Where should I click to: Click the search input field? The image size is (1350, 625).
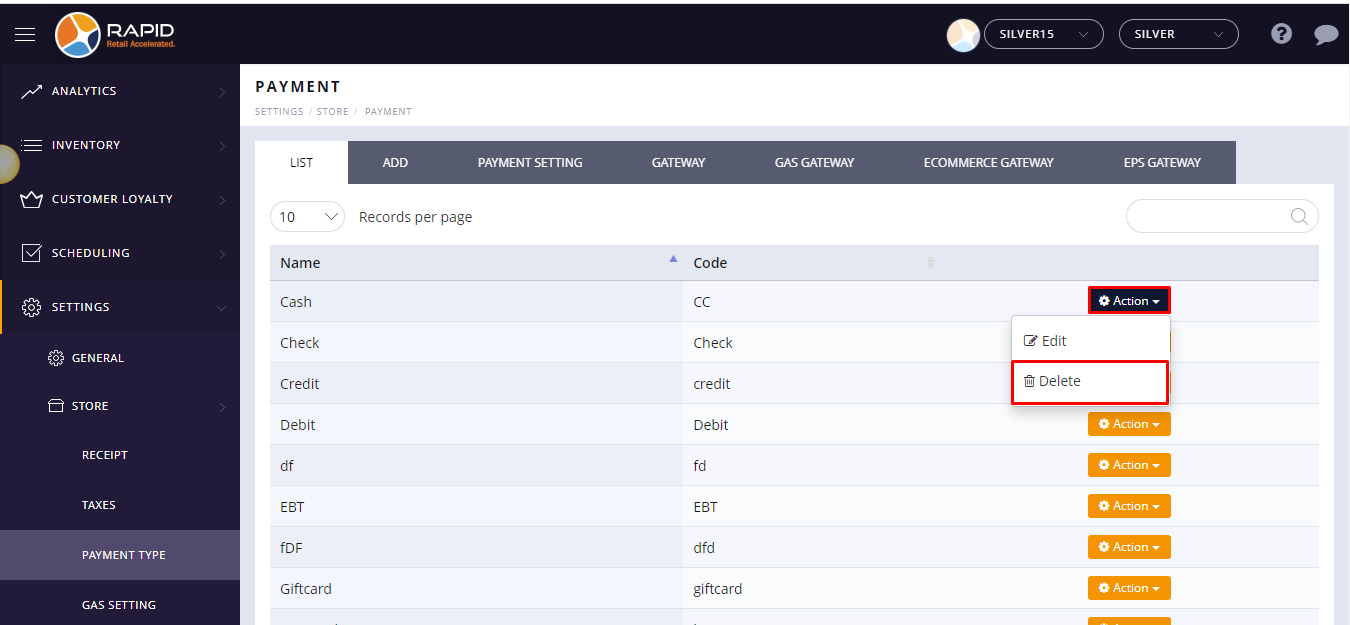coord(1210,217)
